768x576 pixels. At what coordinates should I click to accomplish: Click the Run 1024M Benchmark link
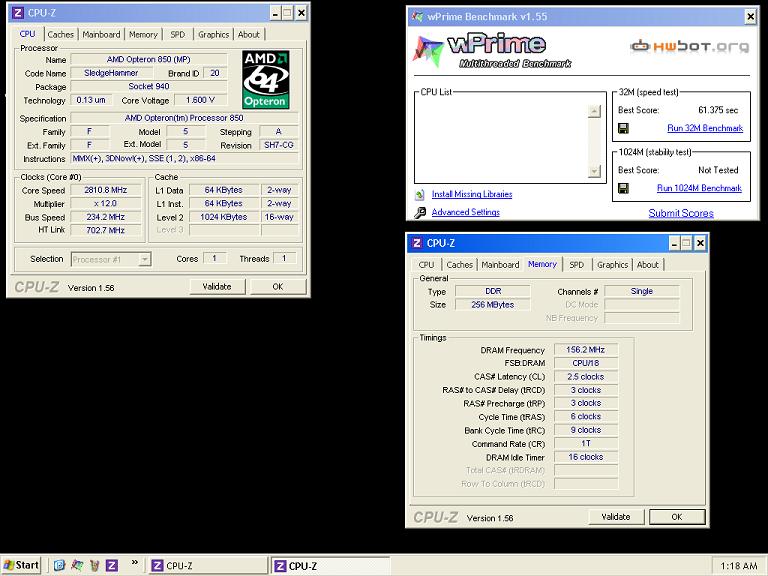[x=699, y=188]
